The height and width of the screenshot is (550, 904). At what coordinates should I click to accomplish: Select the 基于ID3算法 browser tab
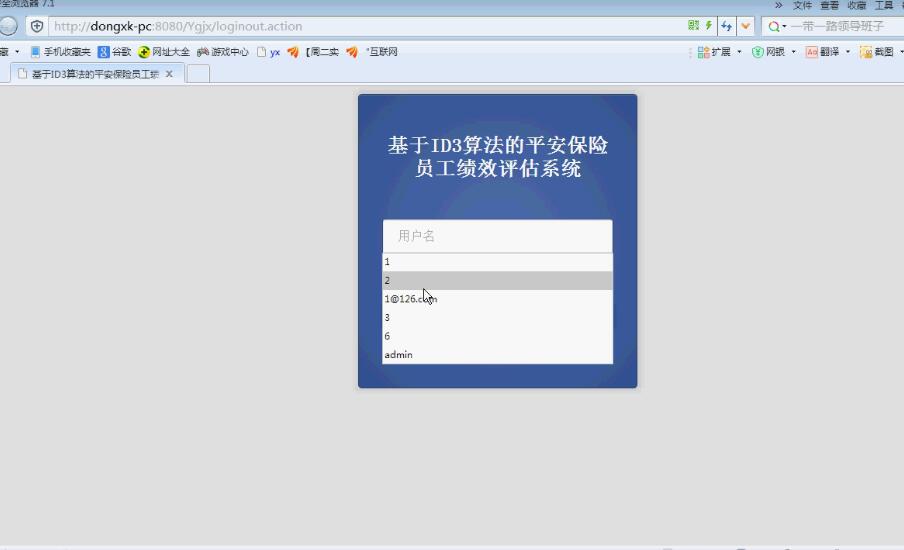tap(95, 74)
